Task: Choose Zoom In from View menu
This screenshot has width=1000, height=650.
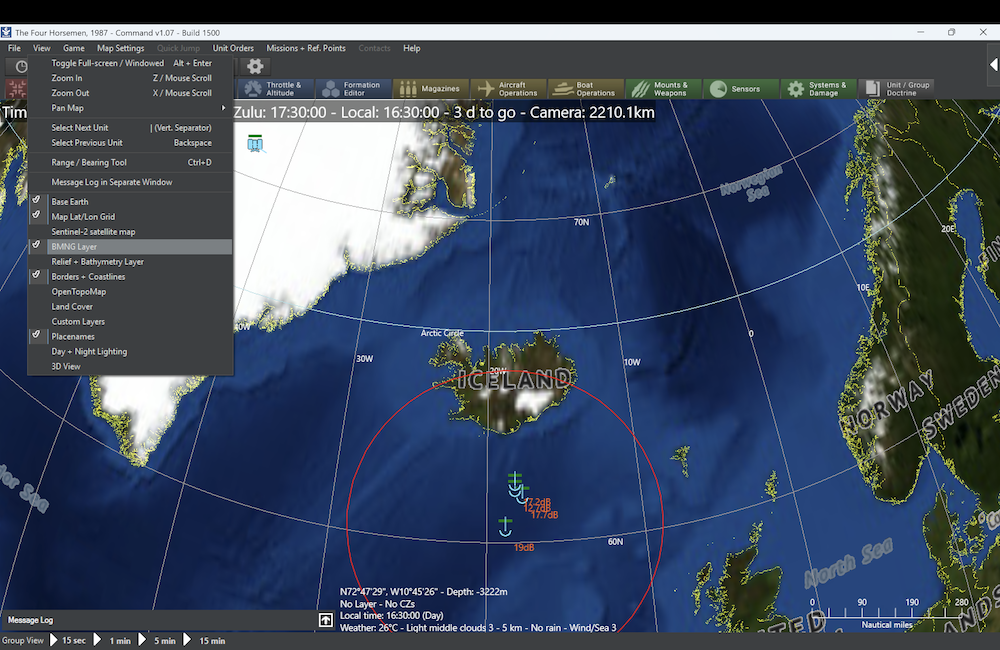Action: (130, 78)
